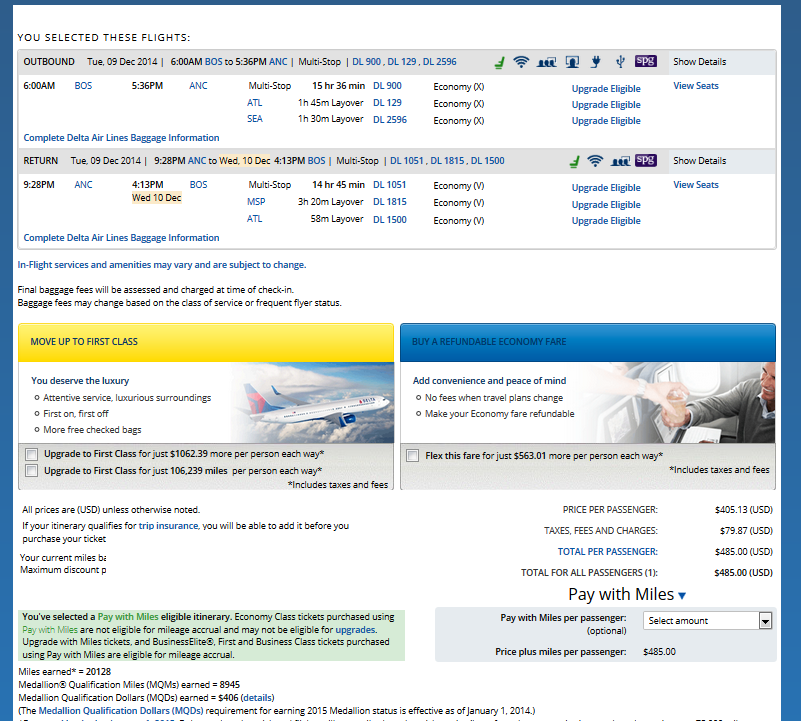Open the Select amount miles dropdown
This screenshot has height=721, width=801.
click(708, 621)
